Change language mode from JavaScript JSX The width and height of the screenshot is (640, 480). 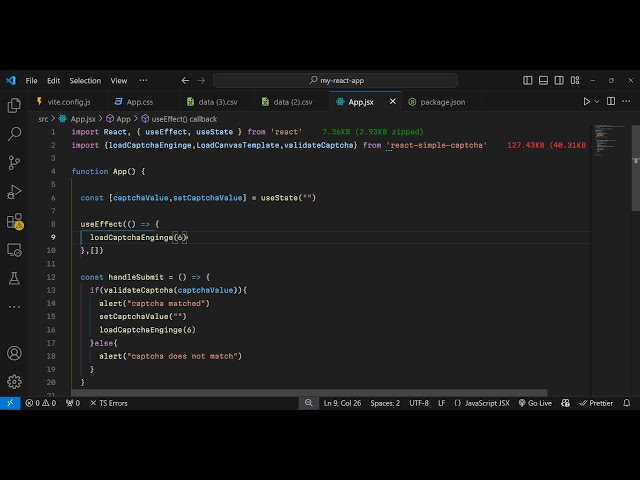tap(482, 403)
